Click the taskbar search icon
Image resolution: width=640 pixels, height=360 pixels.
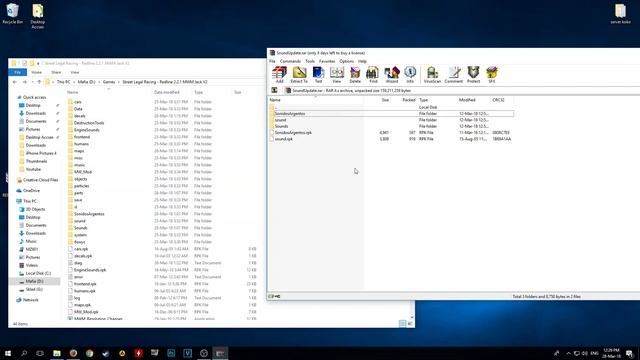24,353
